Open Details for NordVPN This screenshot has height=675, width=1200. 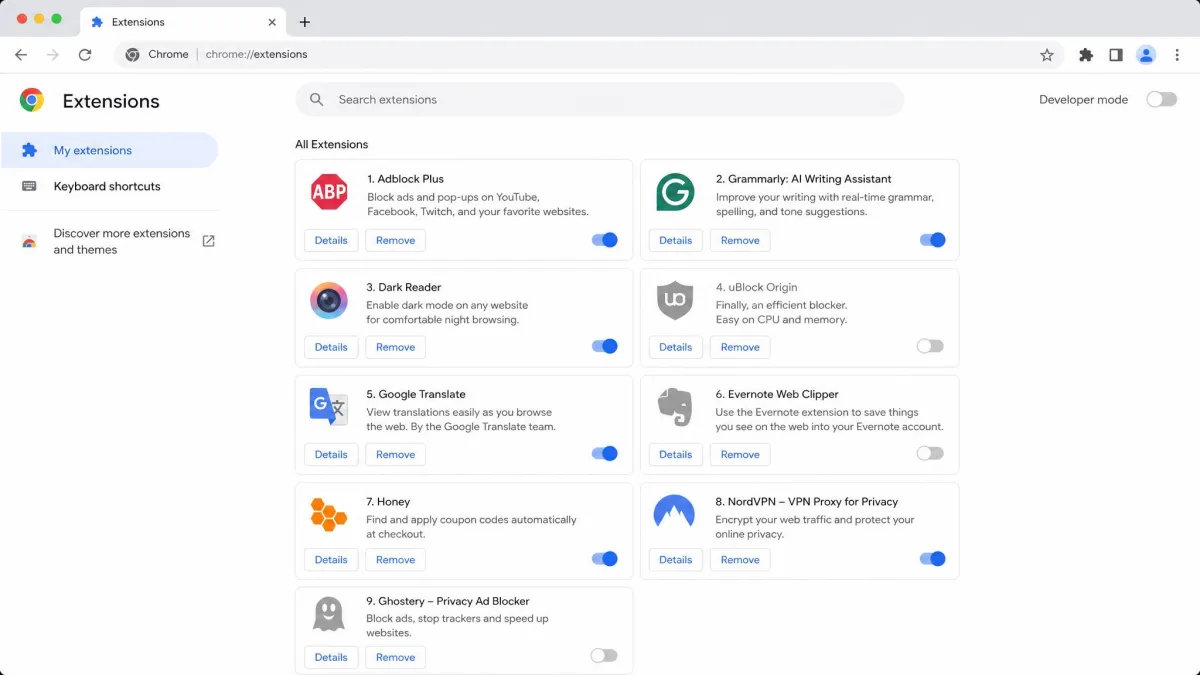675,560
